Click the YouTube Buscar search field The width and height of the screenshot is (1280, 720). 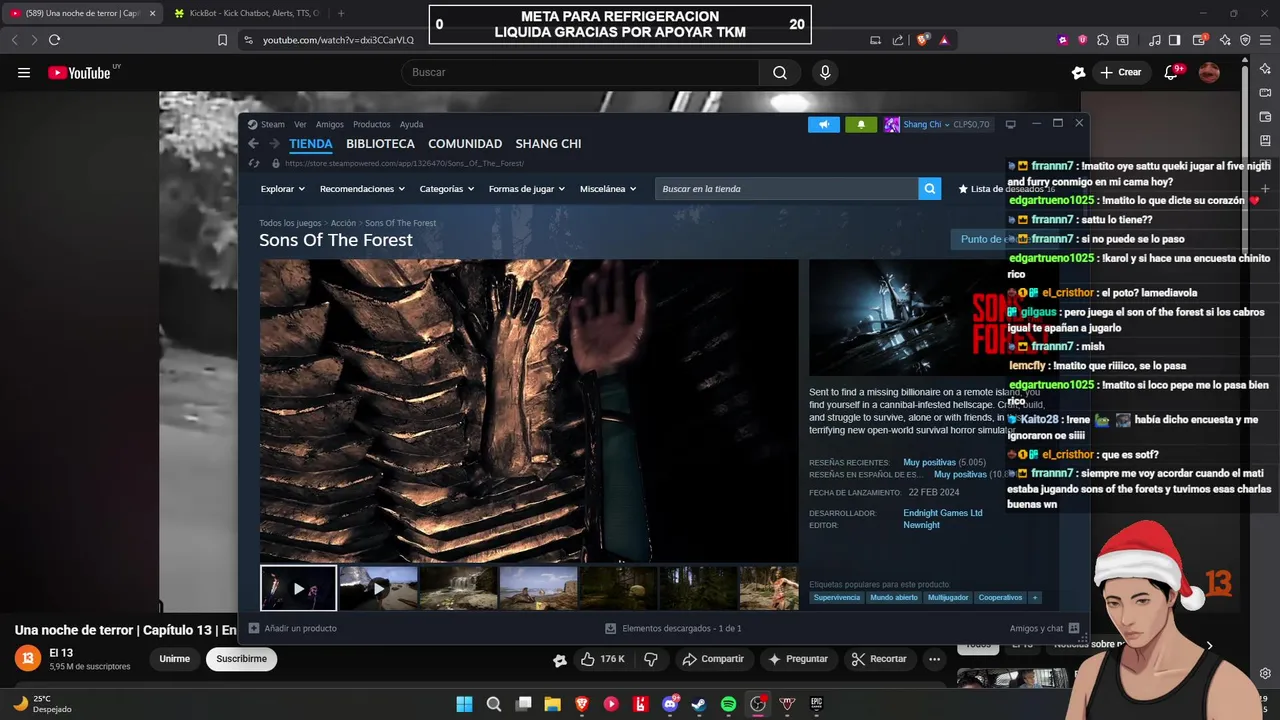pos(580,72)
